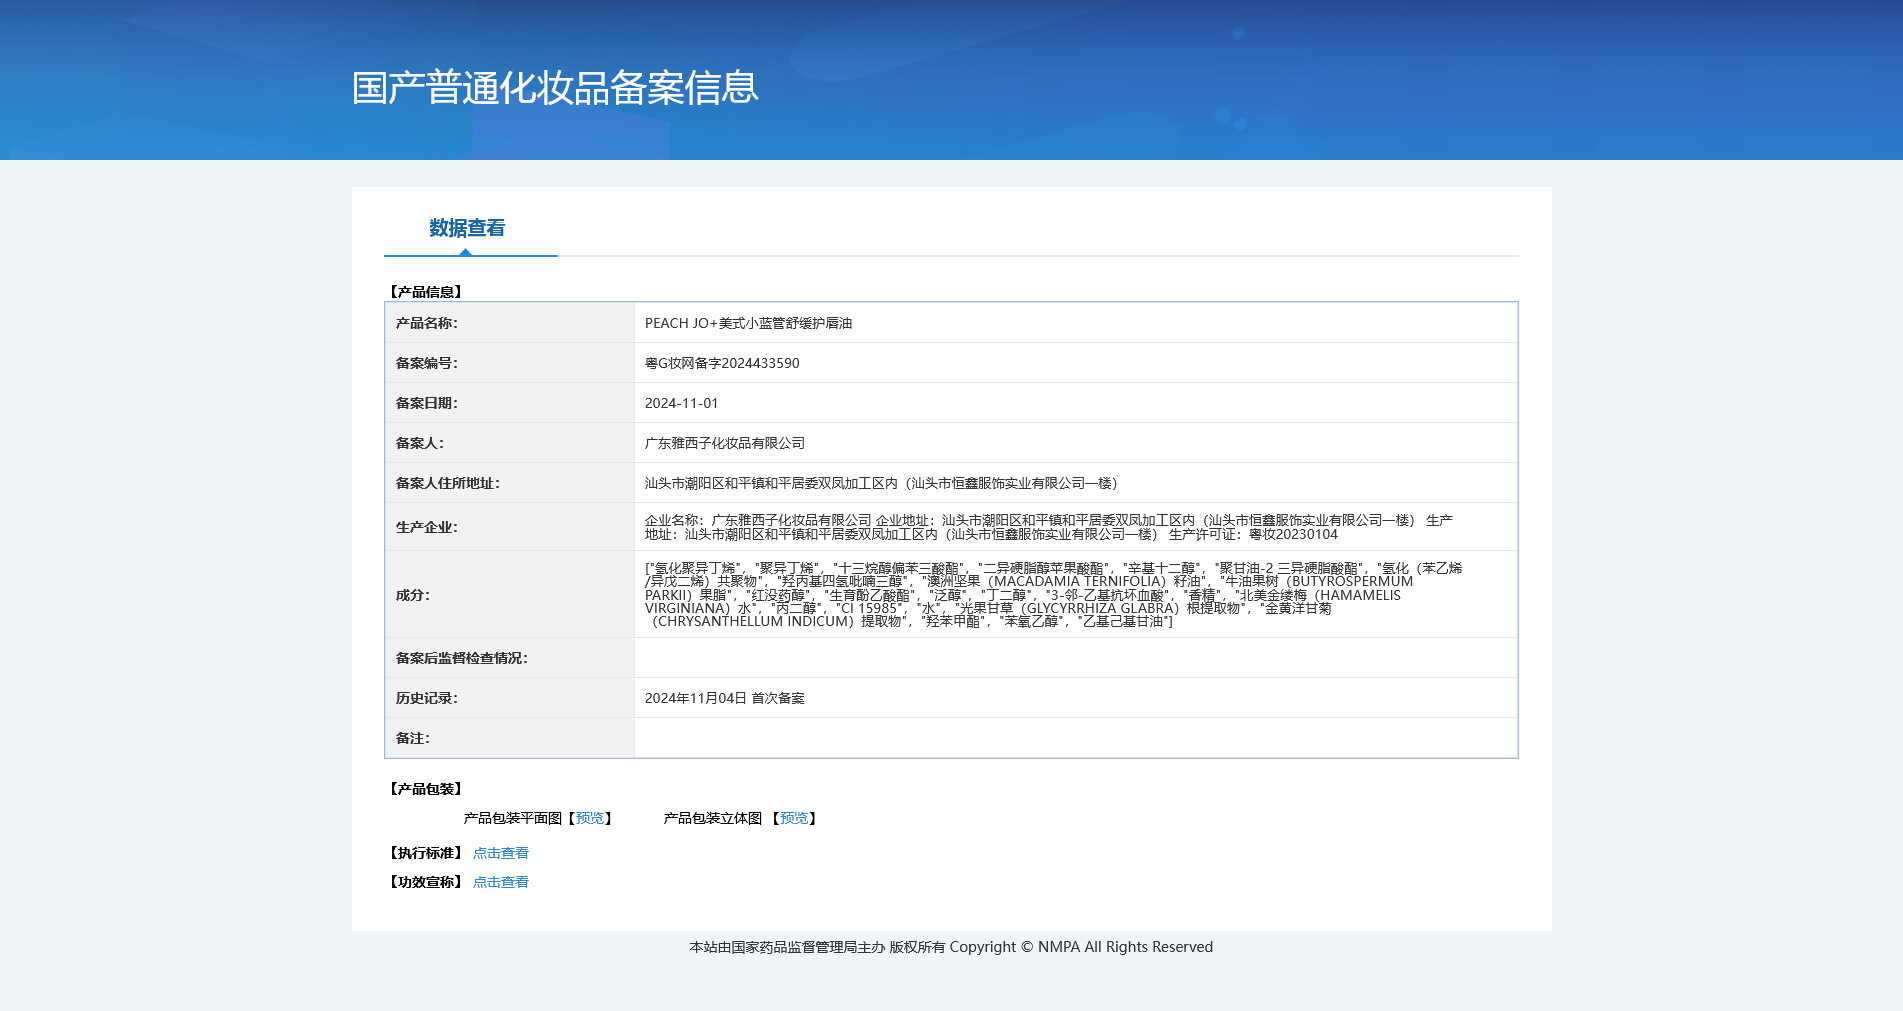Image resolution: width=1903 pixels, height=1011 pixels.
Task: Click the 产品包装平面图 label text
Action: pyautogui.click(x=513, y=818)
